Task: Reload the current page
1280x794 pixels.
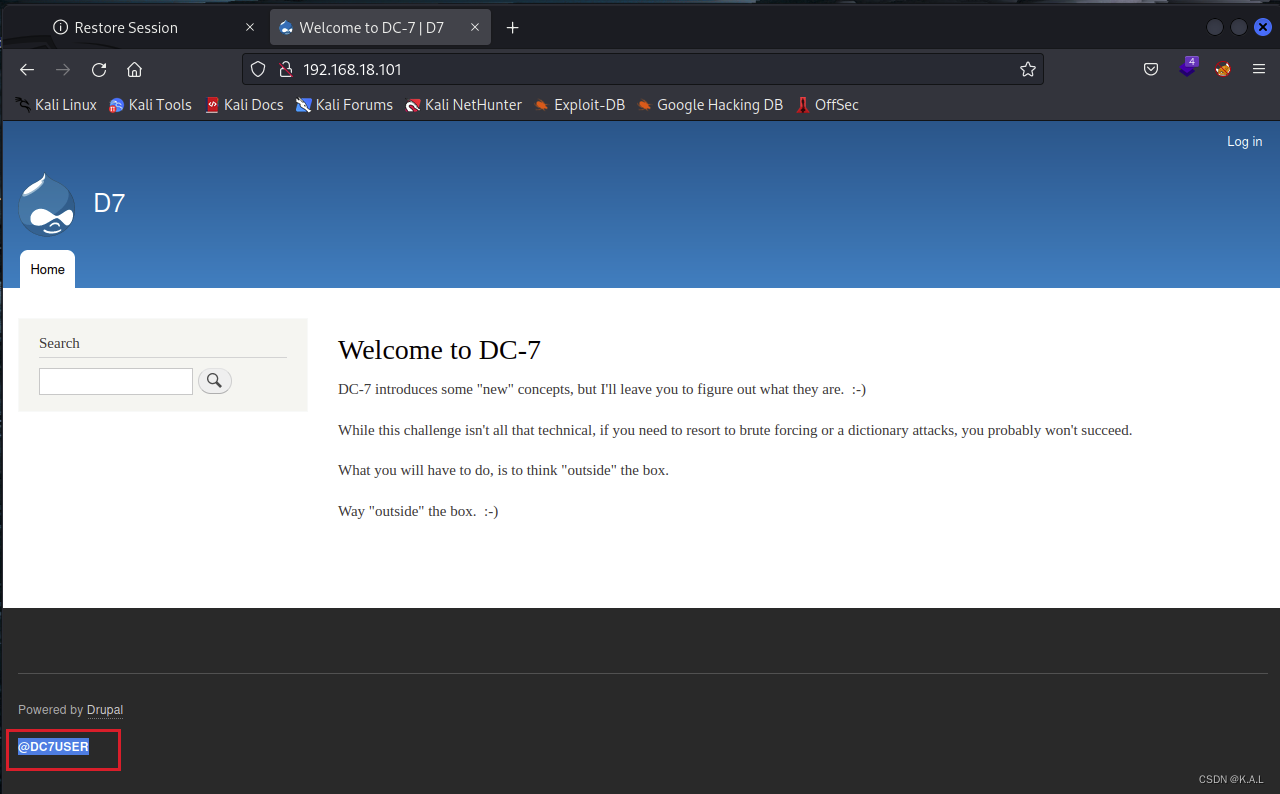Action: [x=99, y=69]
